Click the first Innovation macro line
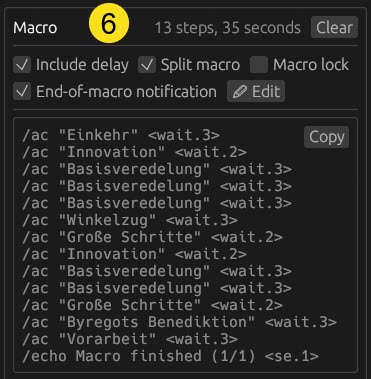This screenshot has width=371, height=379. click(134, 152)
